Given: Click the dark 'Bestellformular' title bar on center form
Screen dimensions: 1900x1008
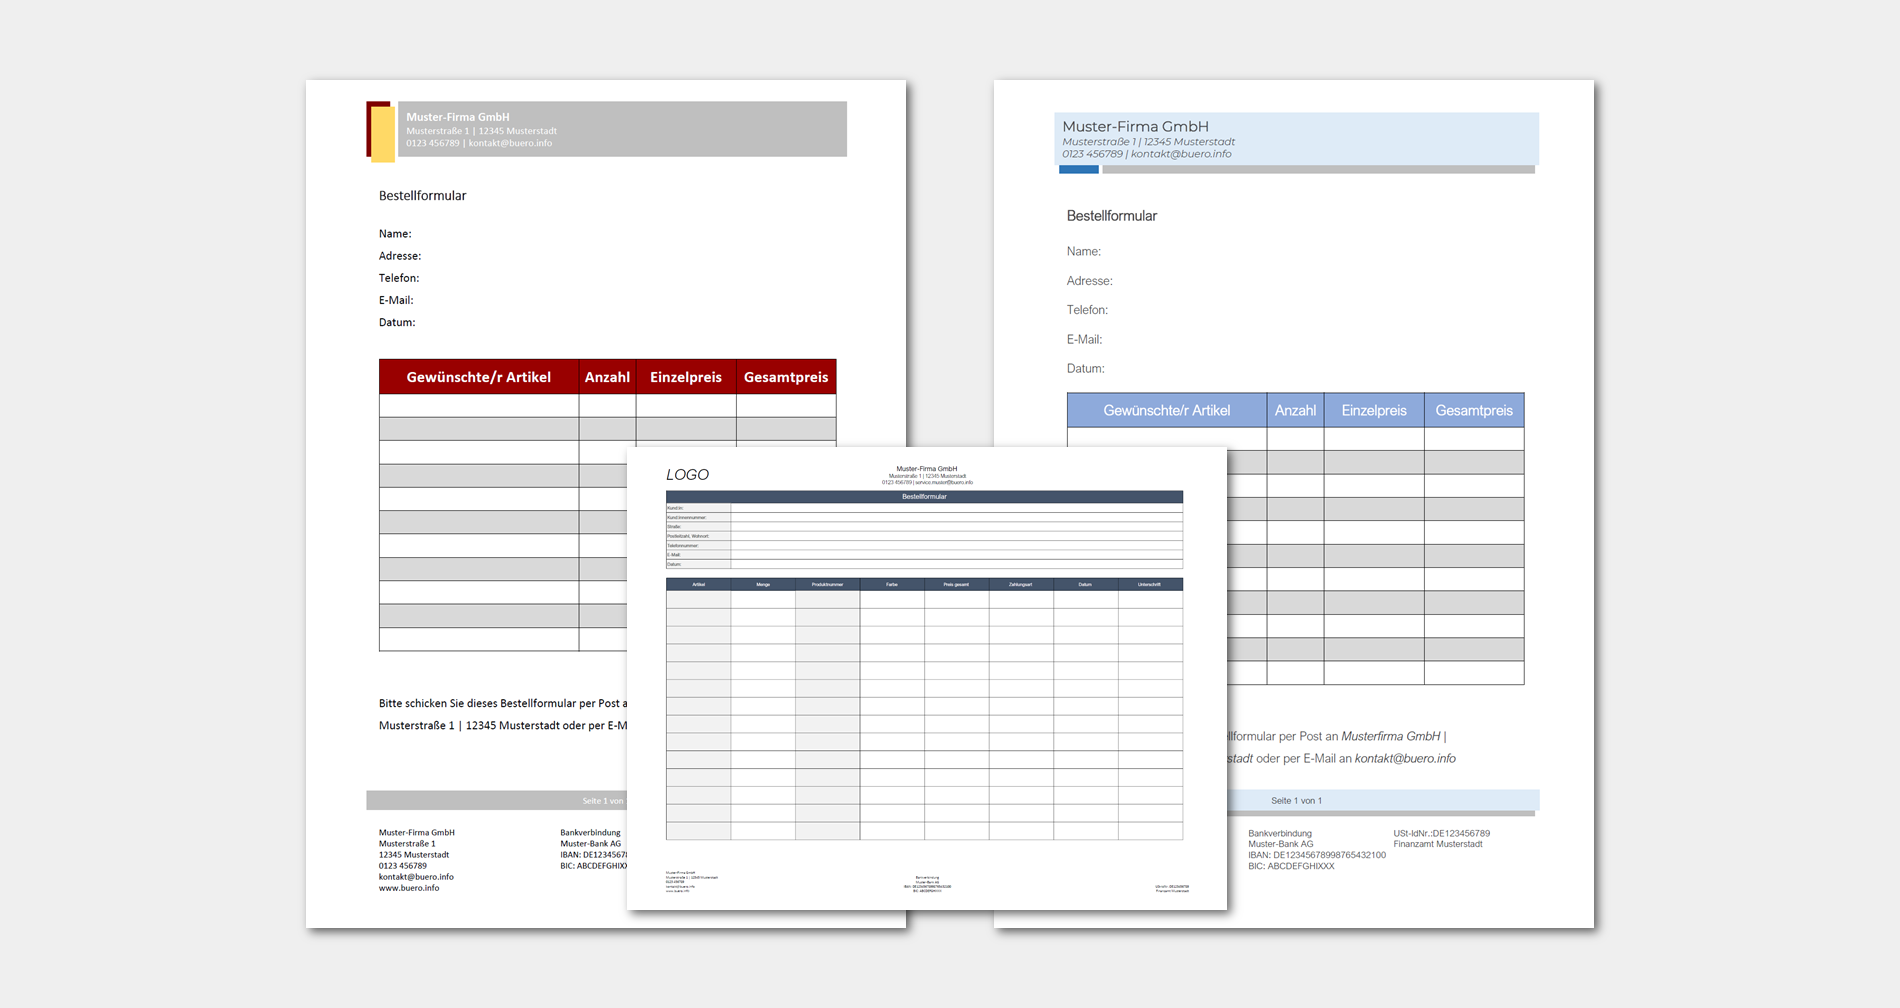Looking at the screenshot, I should pos(924,497).
